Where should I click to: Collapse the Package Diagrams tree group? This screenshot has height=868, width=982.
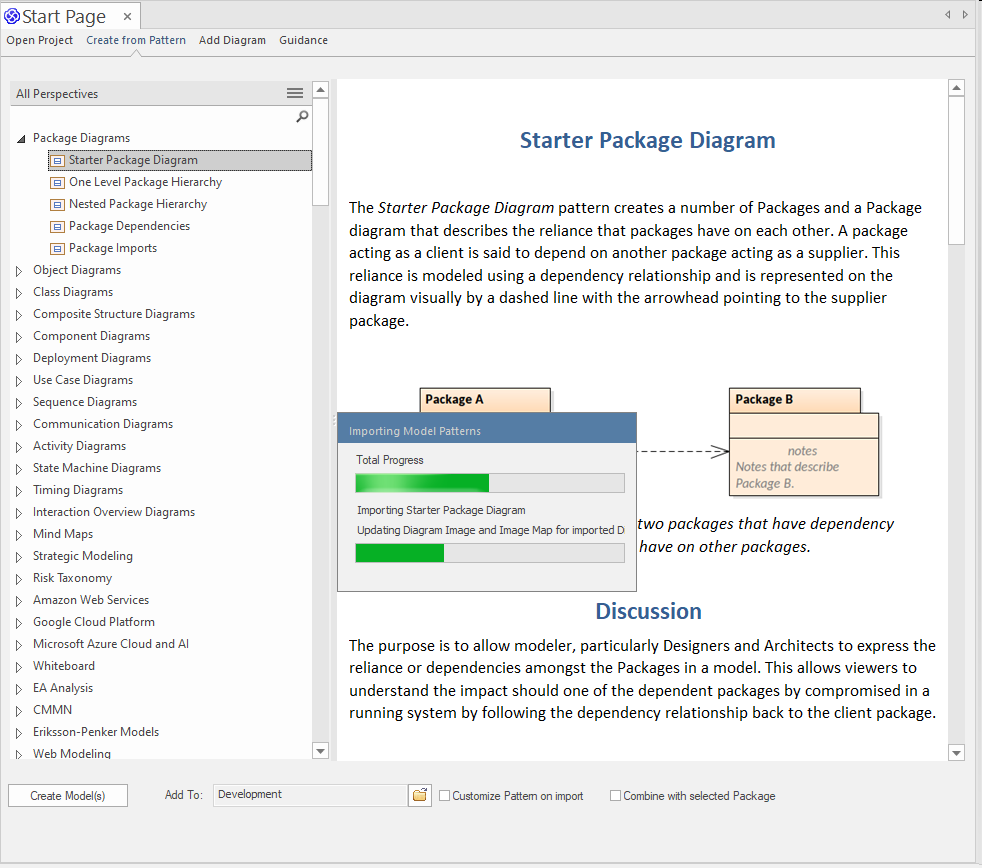point(20,139)
